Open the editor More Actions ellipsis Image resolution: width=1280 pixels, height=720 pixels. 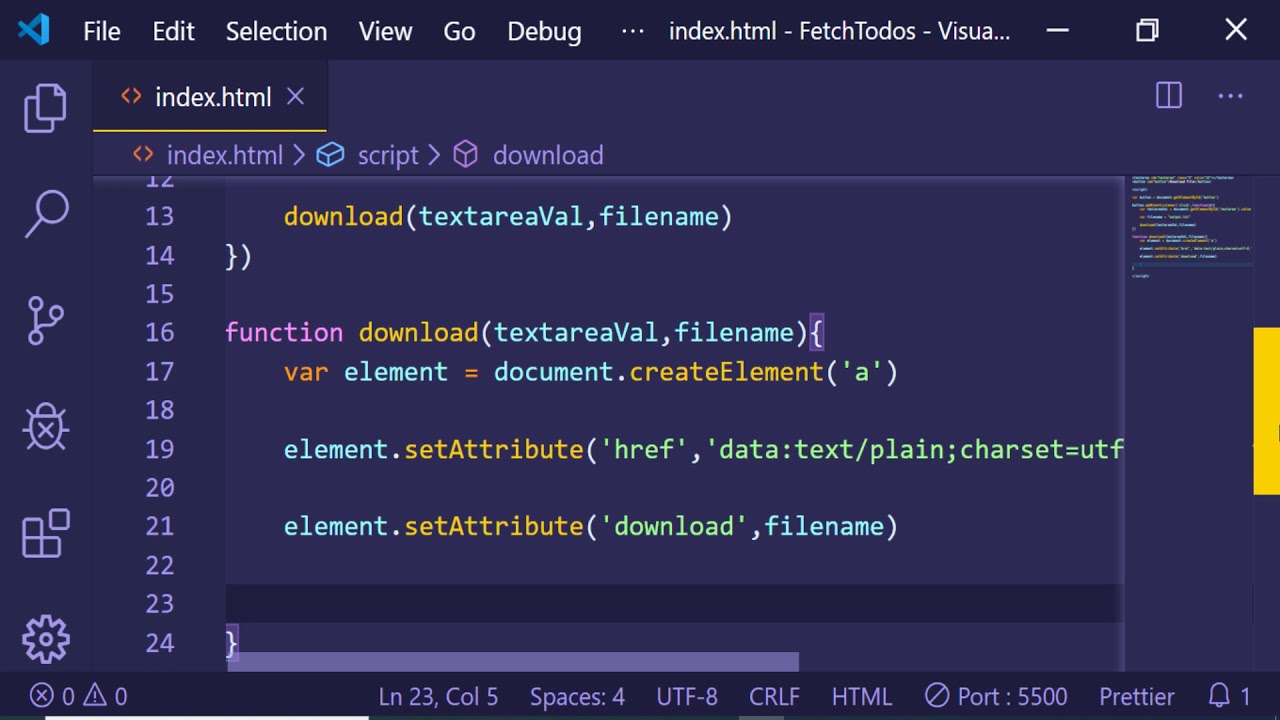[1230, 96]
